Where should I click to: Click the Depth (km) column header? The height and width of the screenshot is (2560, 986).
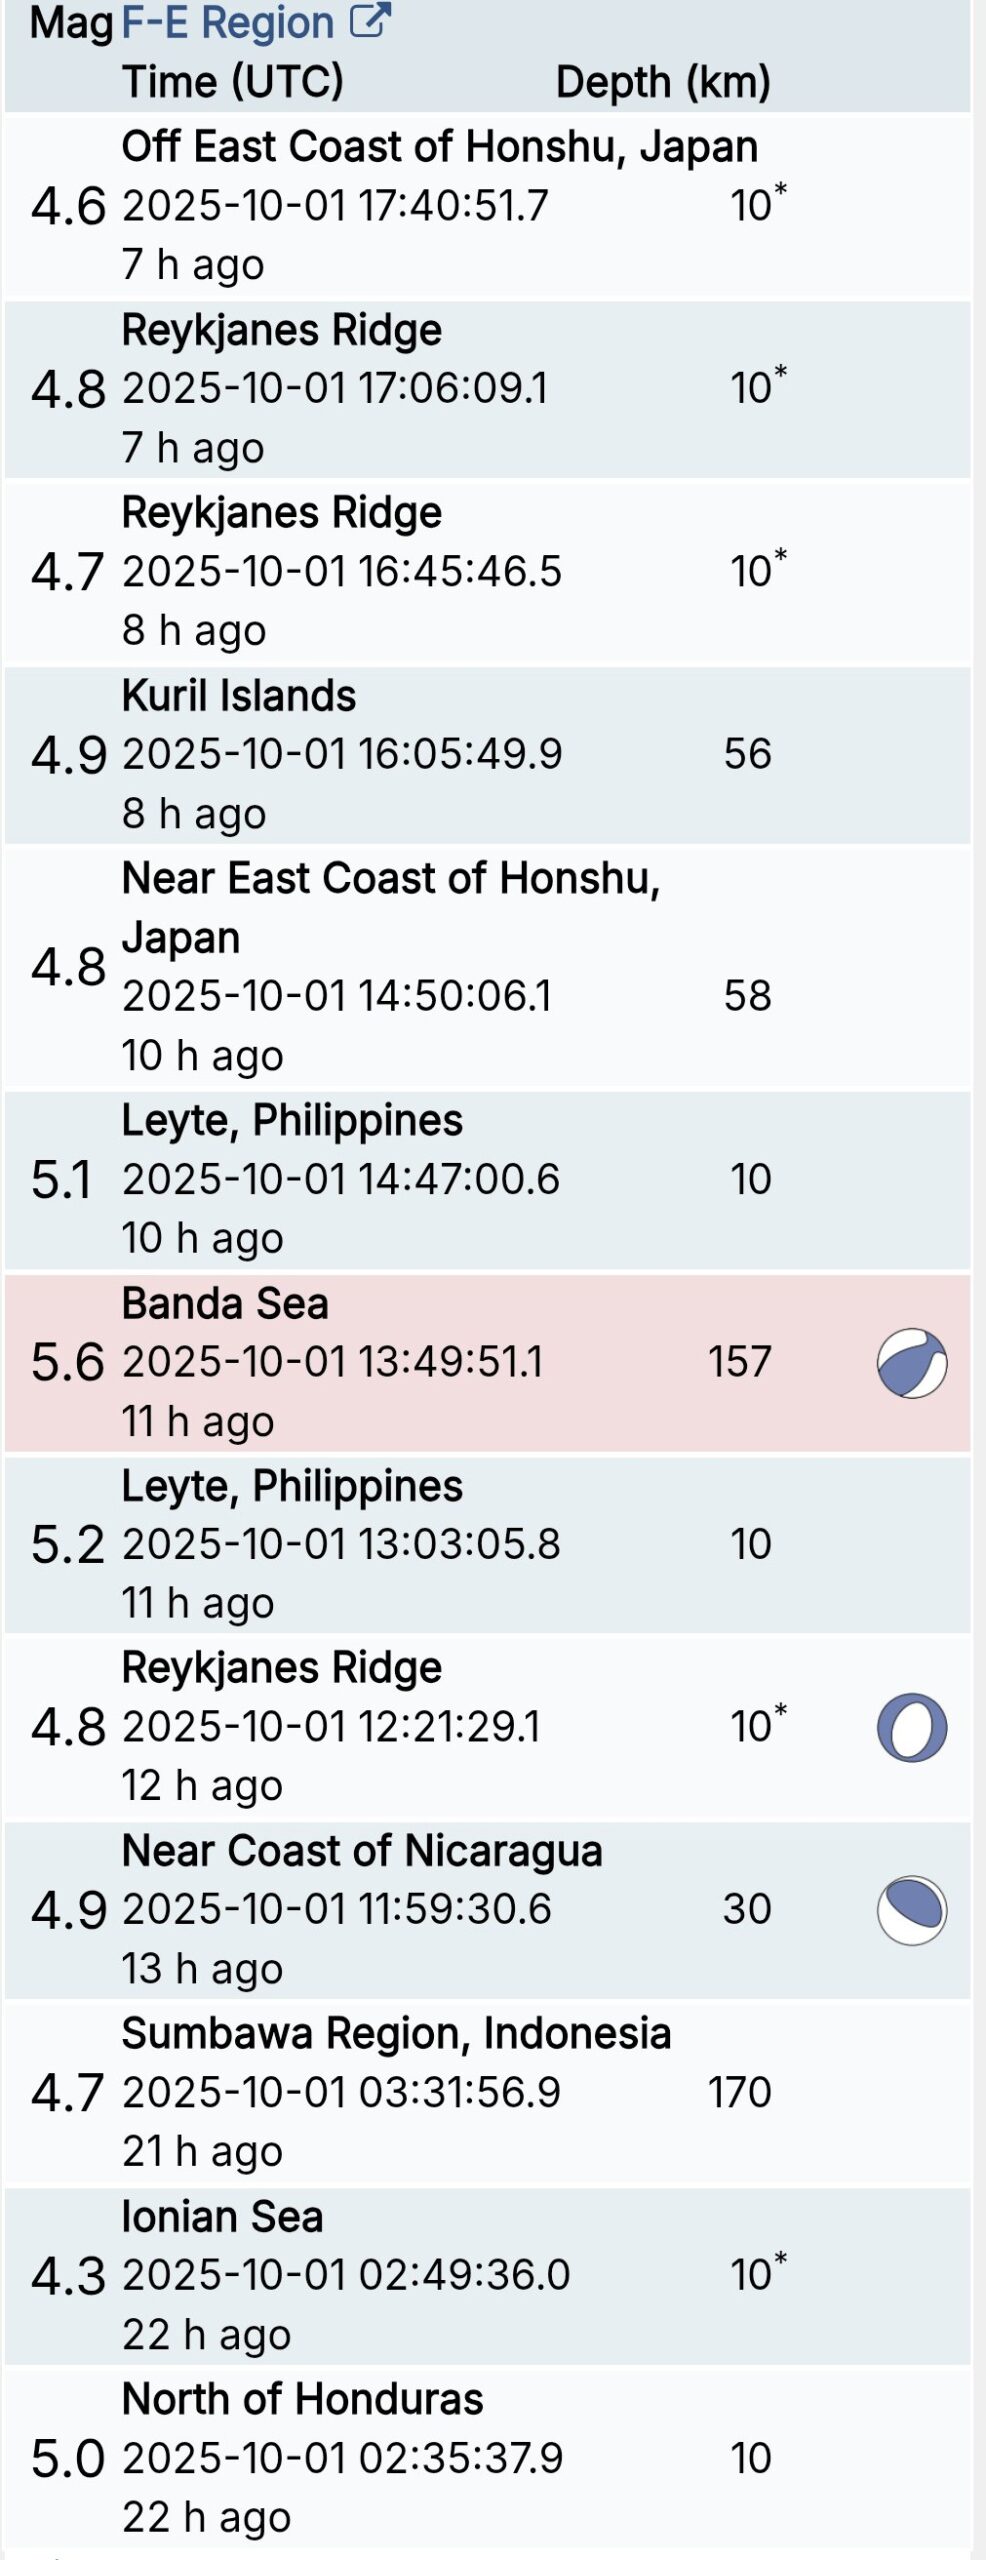[x=663, y=82]
